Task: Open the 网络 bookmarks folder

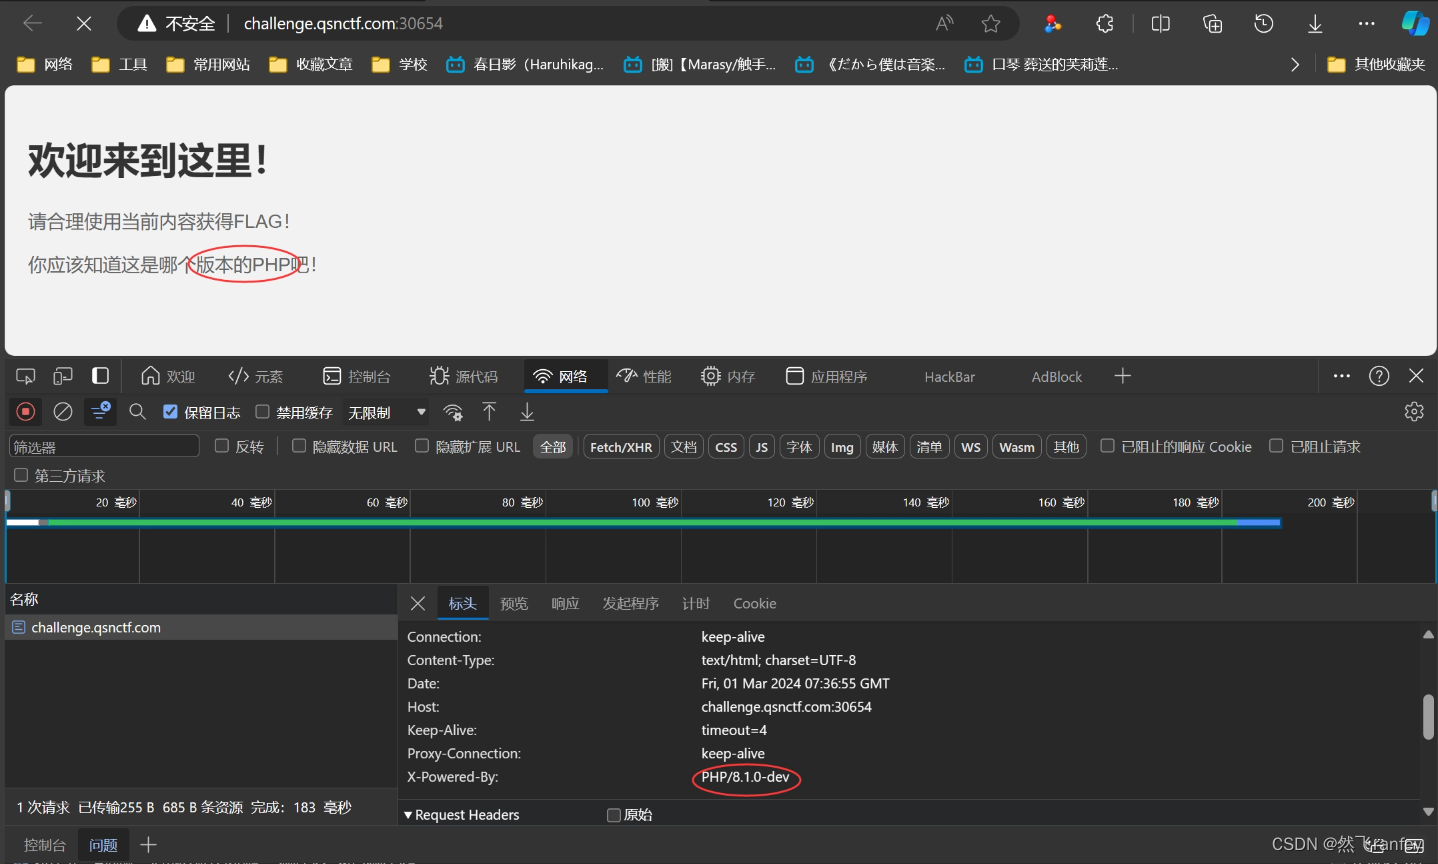Action: pos(46,64)
